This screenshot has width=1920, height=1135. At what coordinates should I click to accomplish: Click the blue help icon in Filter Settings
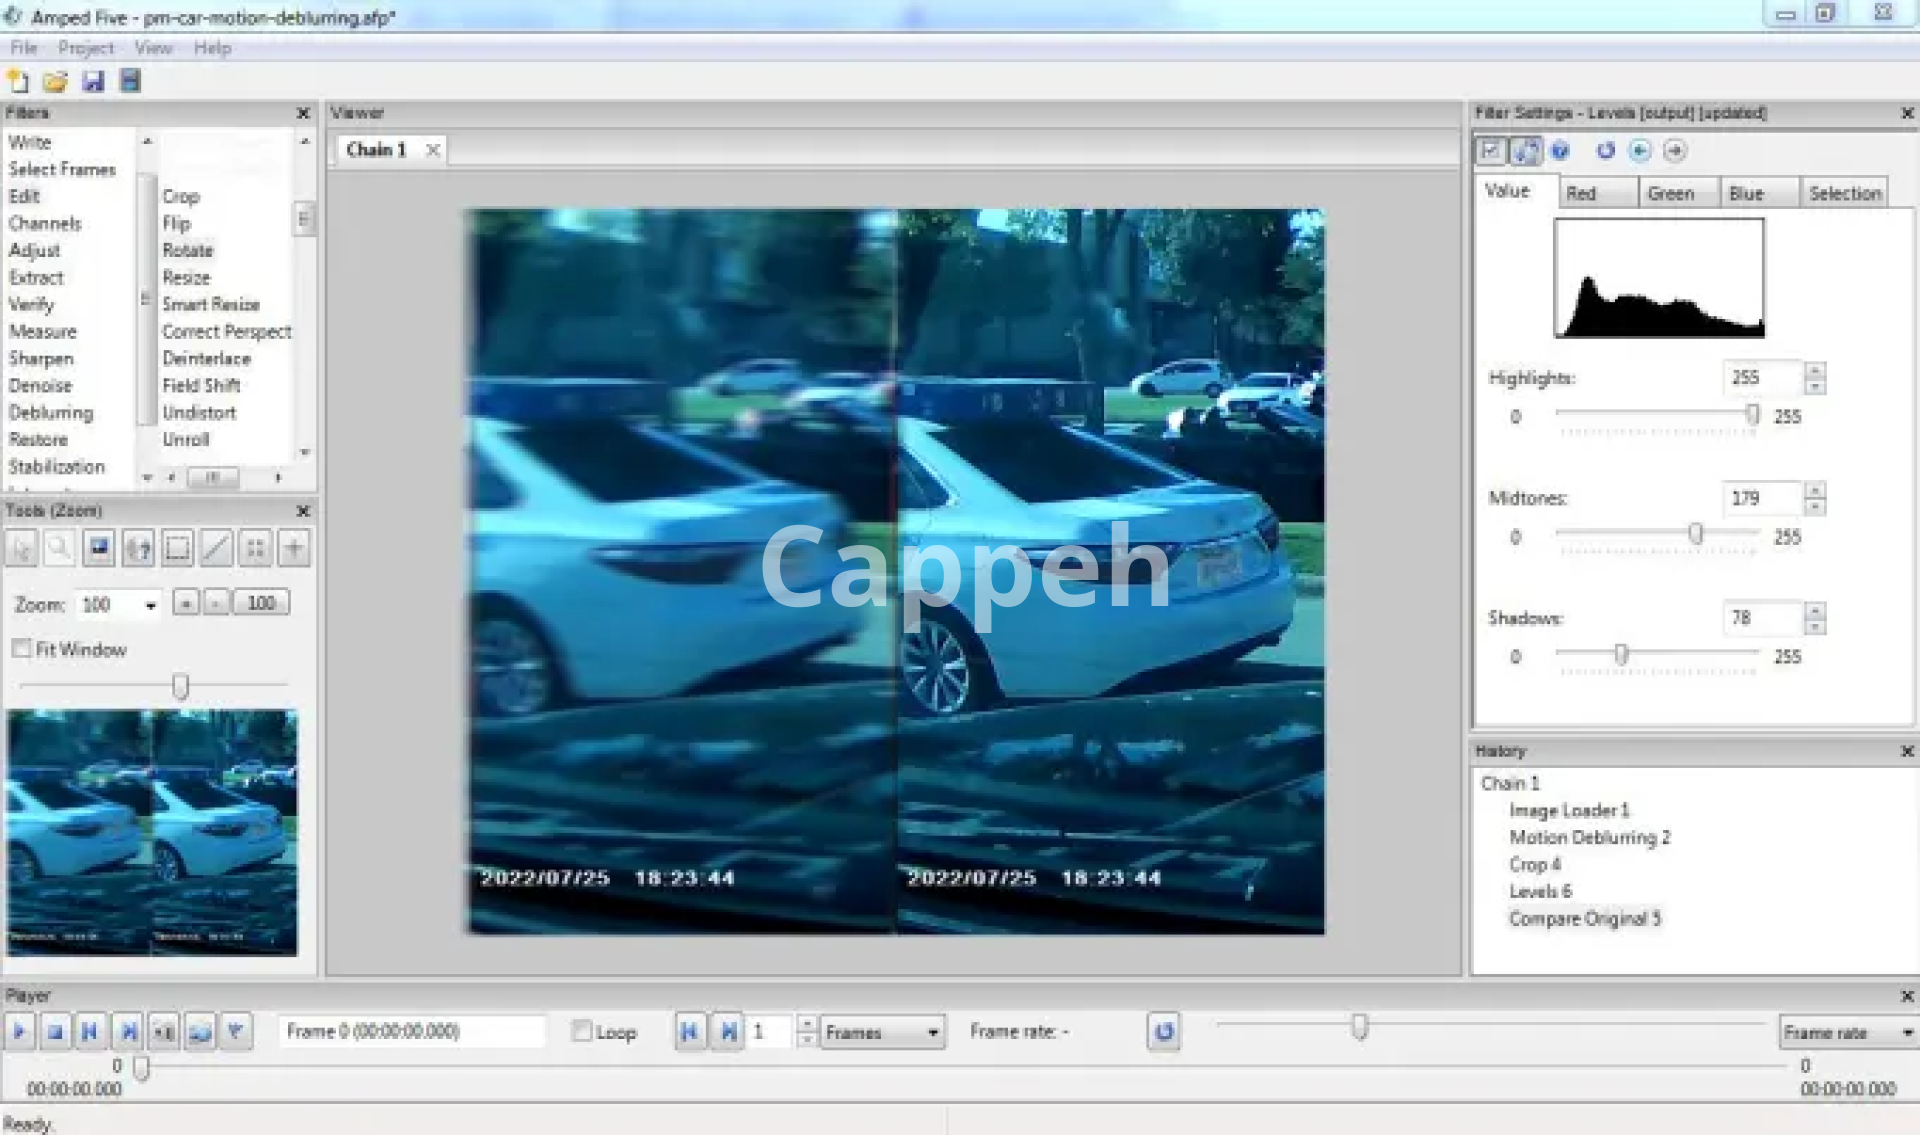pyautogui.click(x=1560, y=151)
